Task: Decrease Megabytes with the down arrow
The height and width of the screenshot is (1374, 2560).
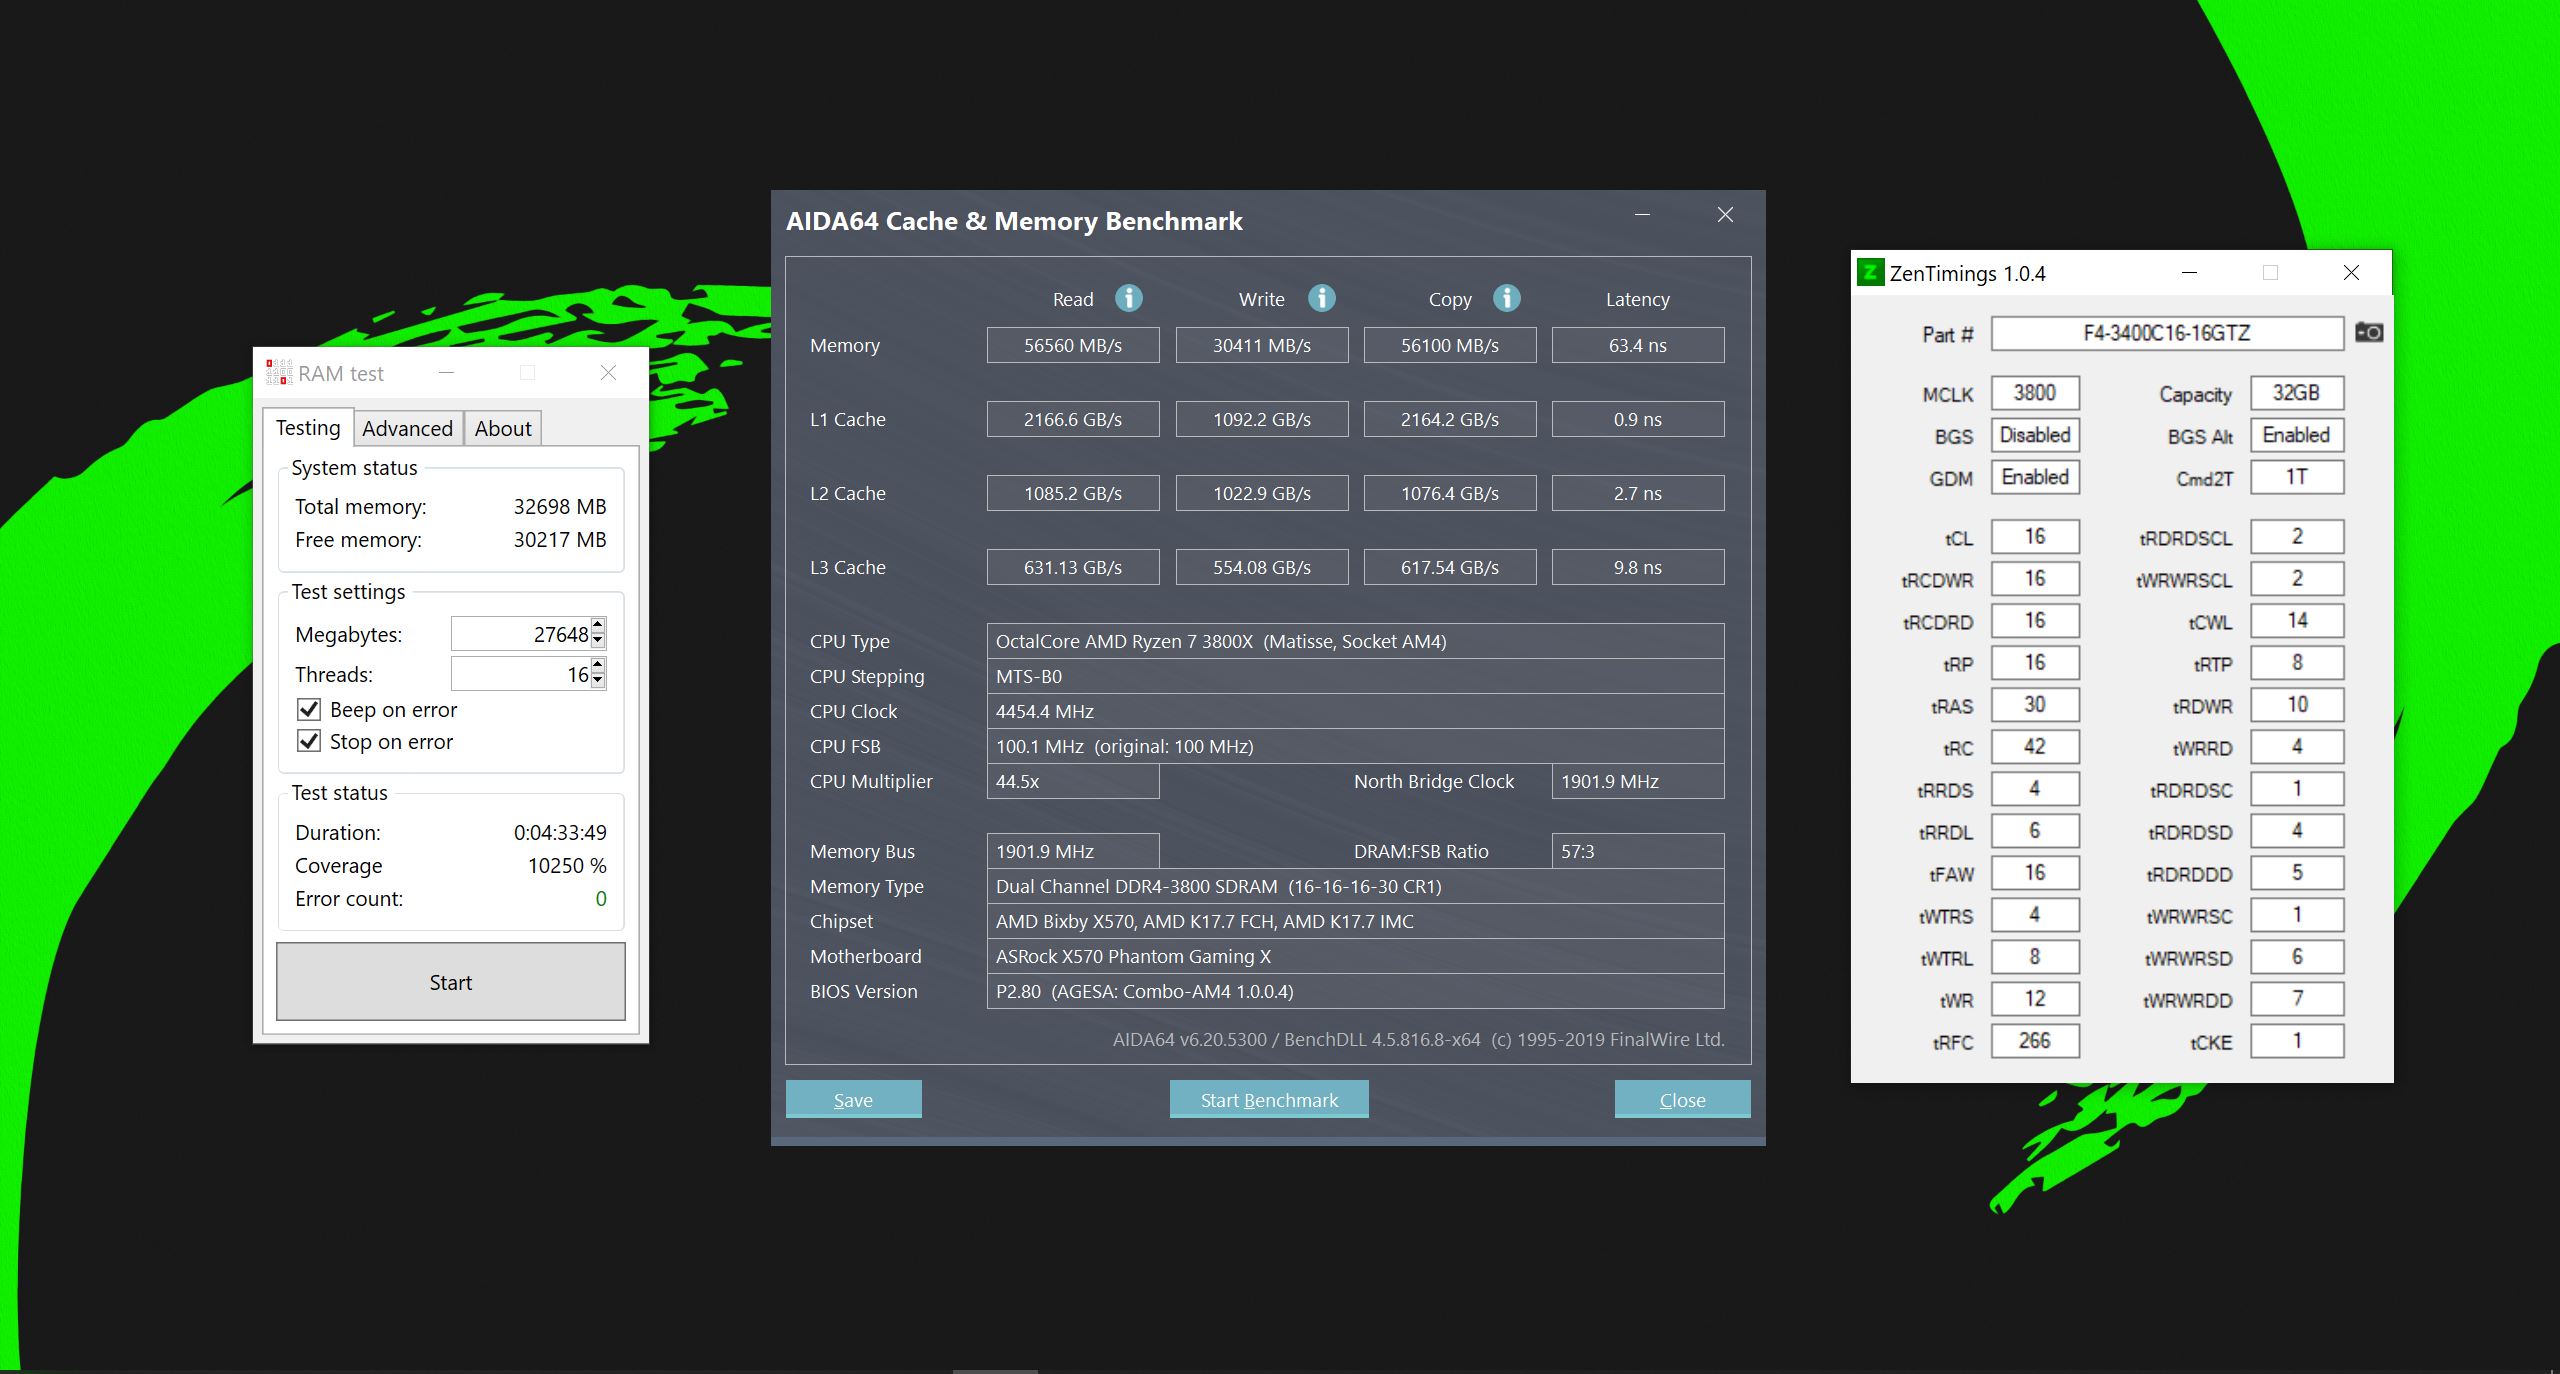Action: pyautogui.click(x=598, y=641)
